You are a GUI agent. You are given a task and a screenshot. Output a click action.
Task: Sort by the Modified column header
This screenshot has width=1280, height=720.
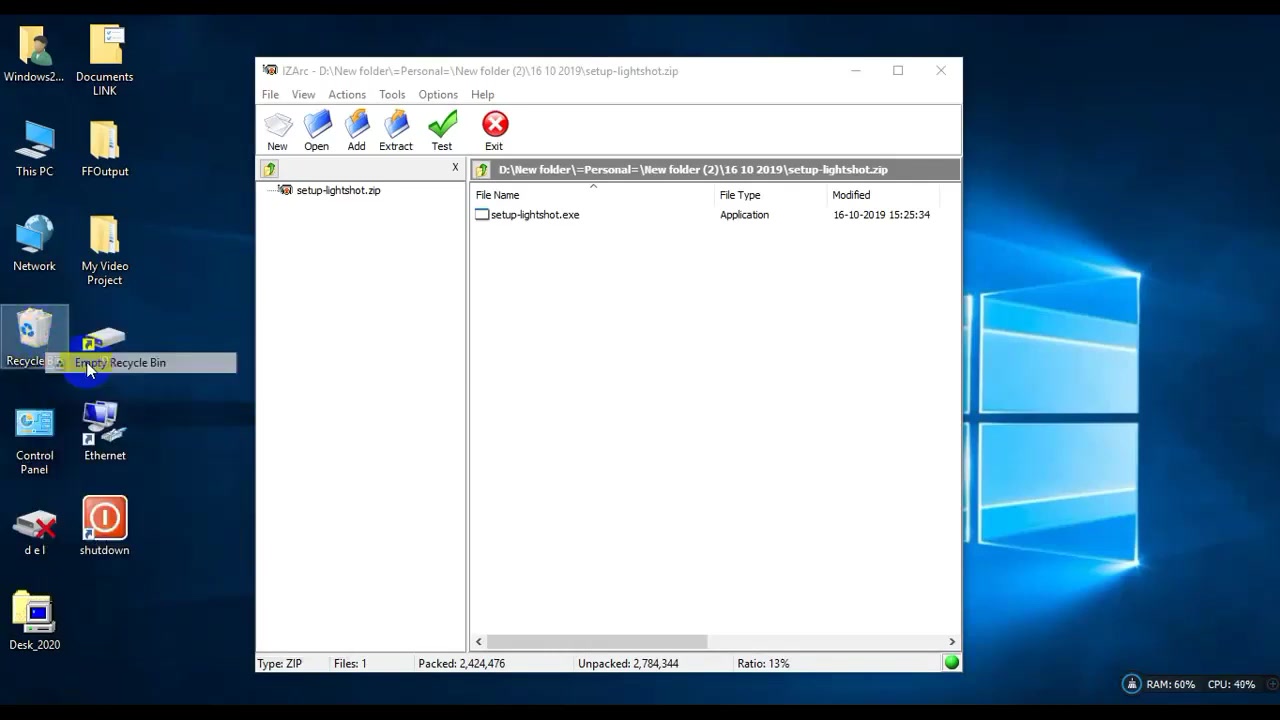point(883,195)
